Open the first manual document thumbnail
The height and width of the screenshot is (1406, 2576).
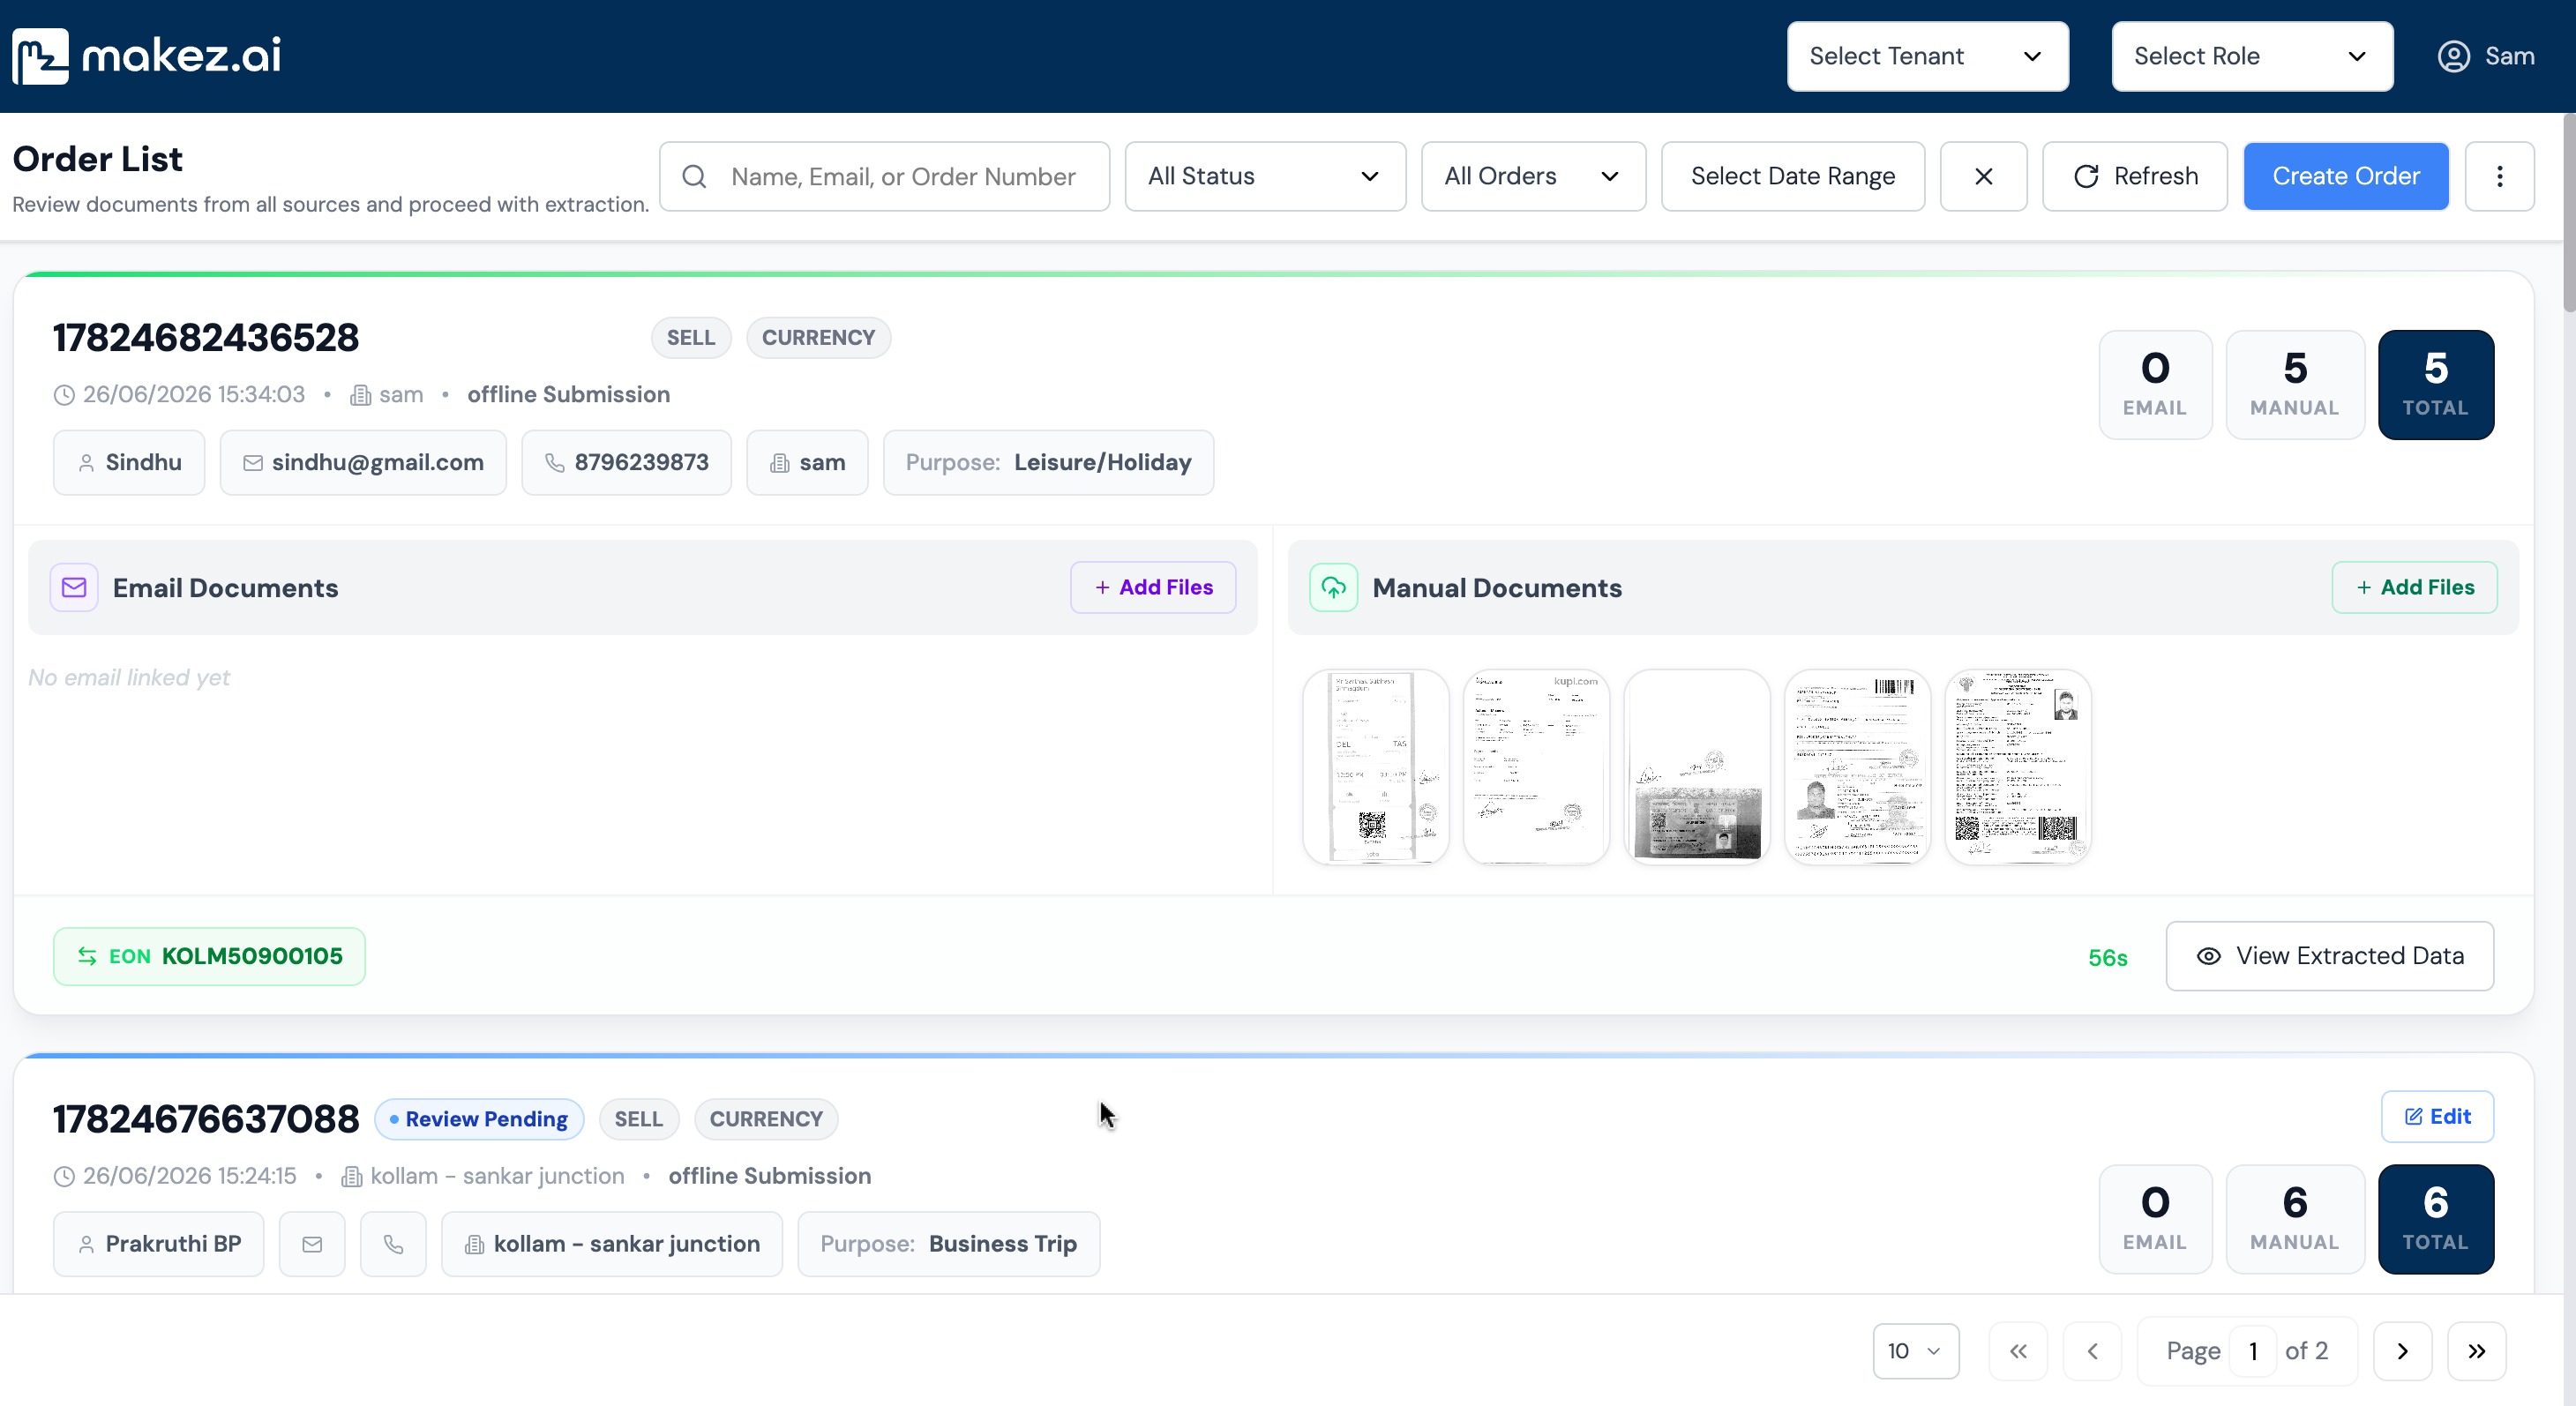(x=1375, y=767)
